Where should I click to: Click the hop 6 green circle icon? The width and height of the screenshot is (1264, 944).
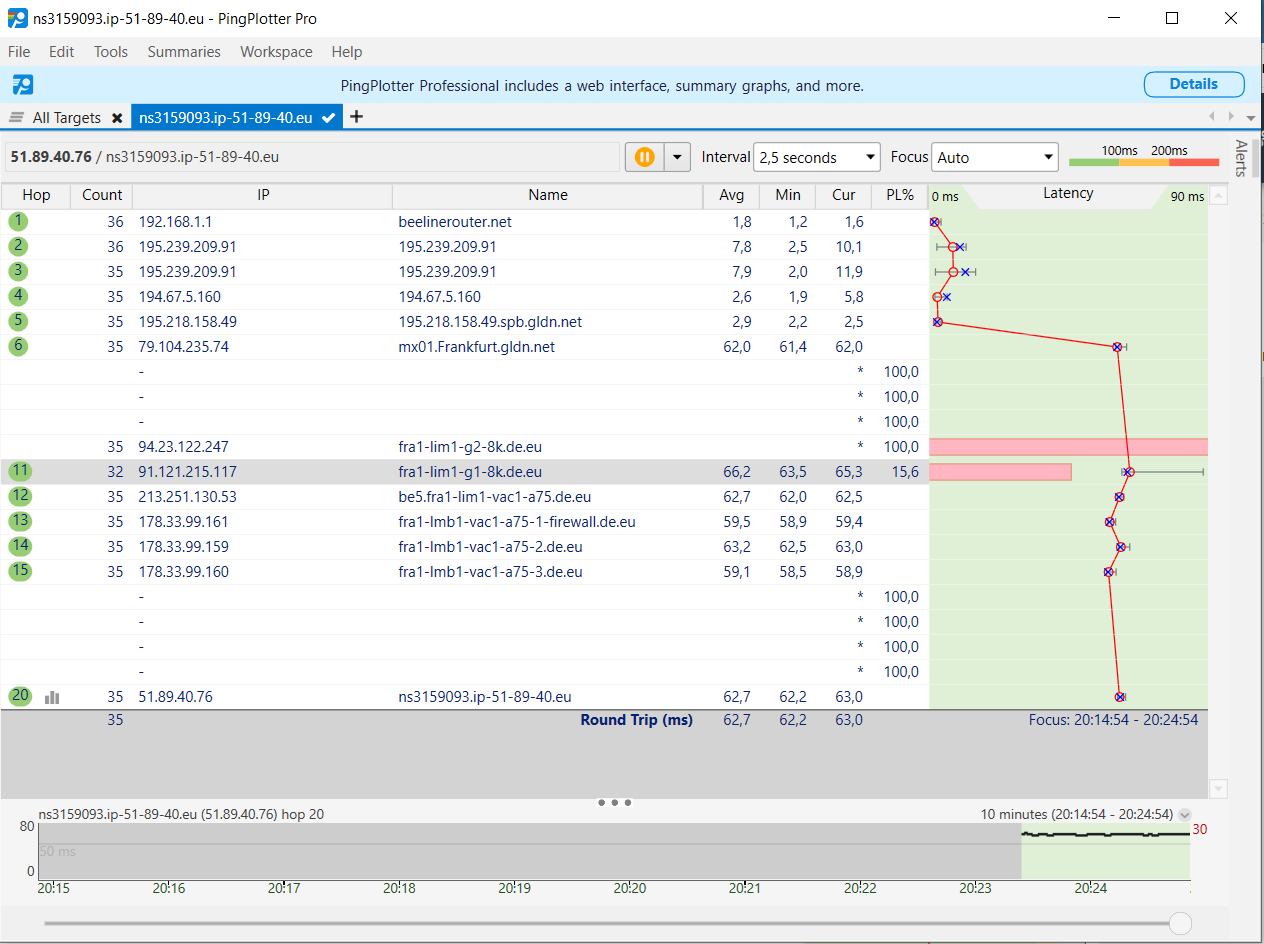(19, 347)
